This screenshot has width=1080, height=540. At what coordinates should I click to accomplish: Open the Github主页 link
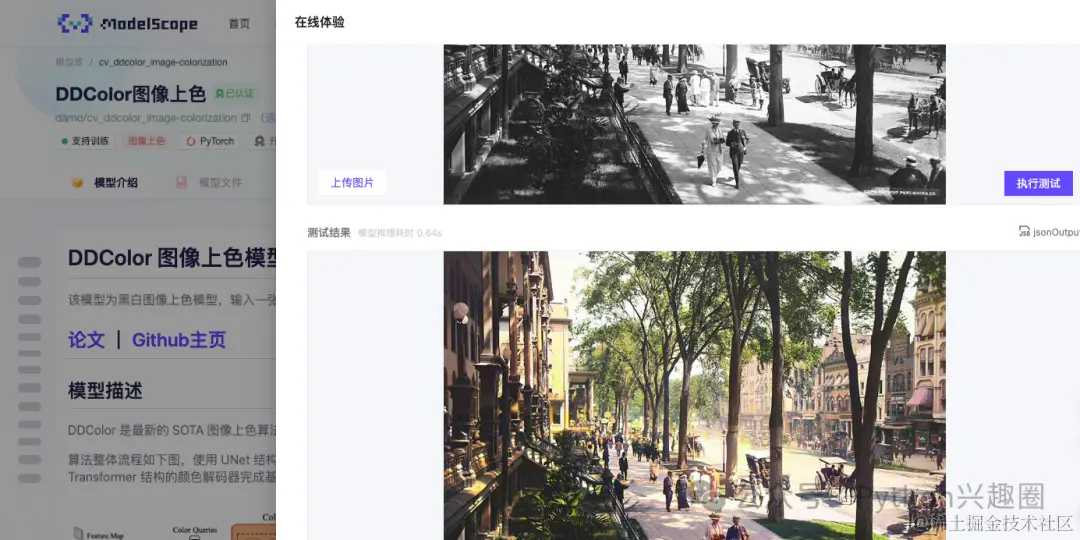[x=179, y=340]
